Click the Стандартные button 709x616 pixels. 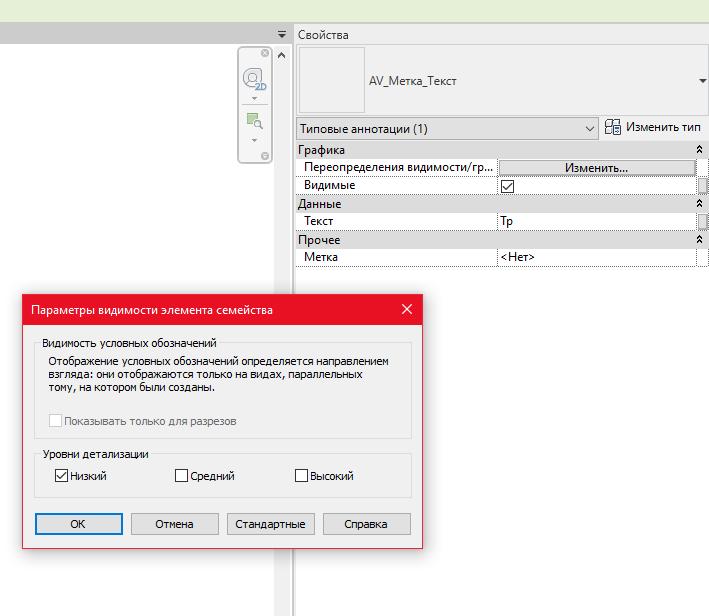270,524
